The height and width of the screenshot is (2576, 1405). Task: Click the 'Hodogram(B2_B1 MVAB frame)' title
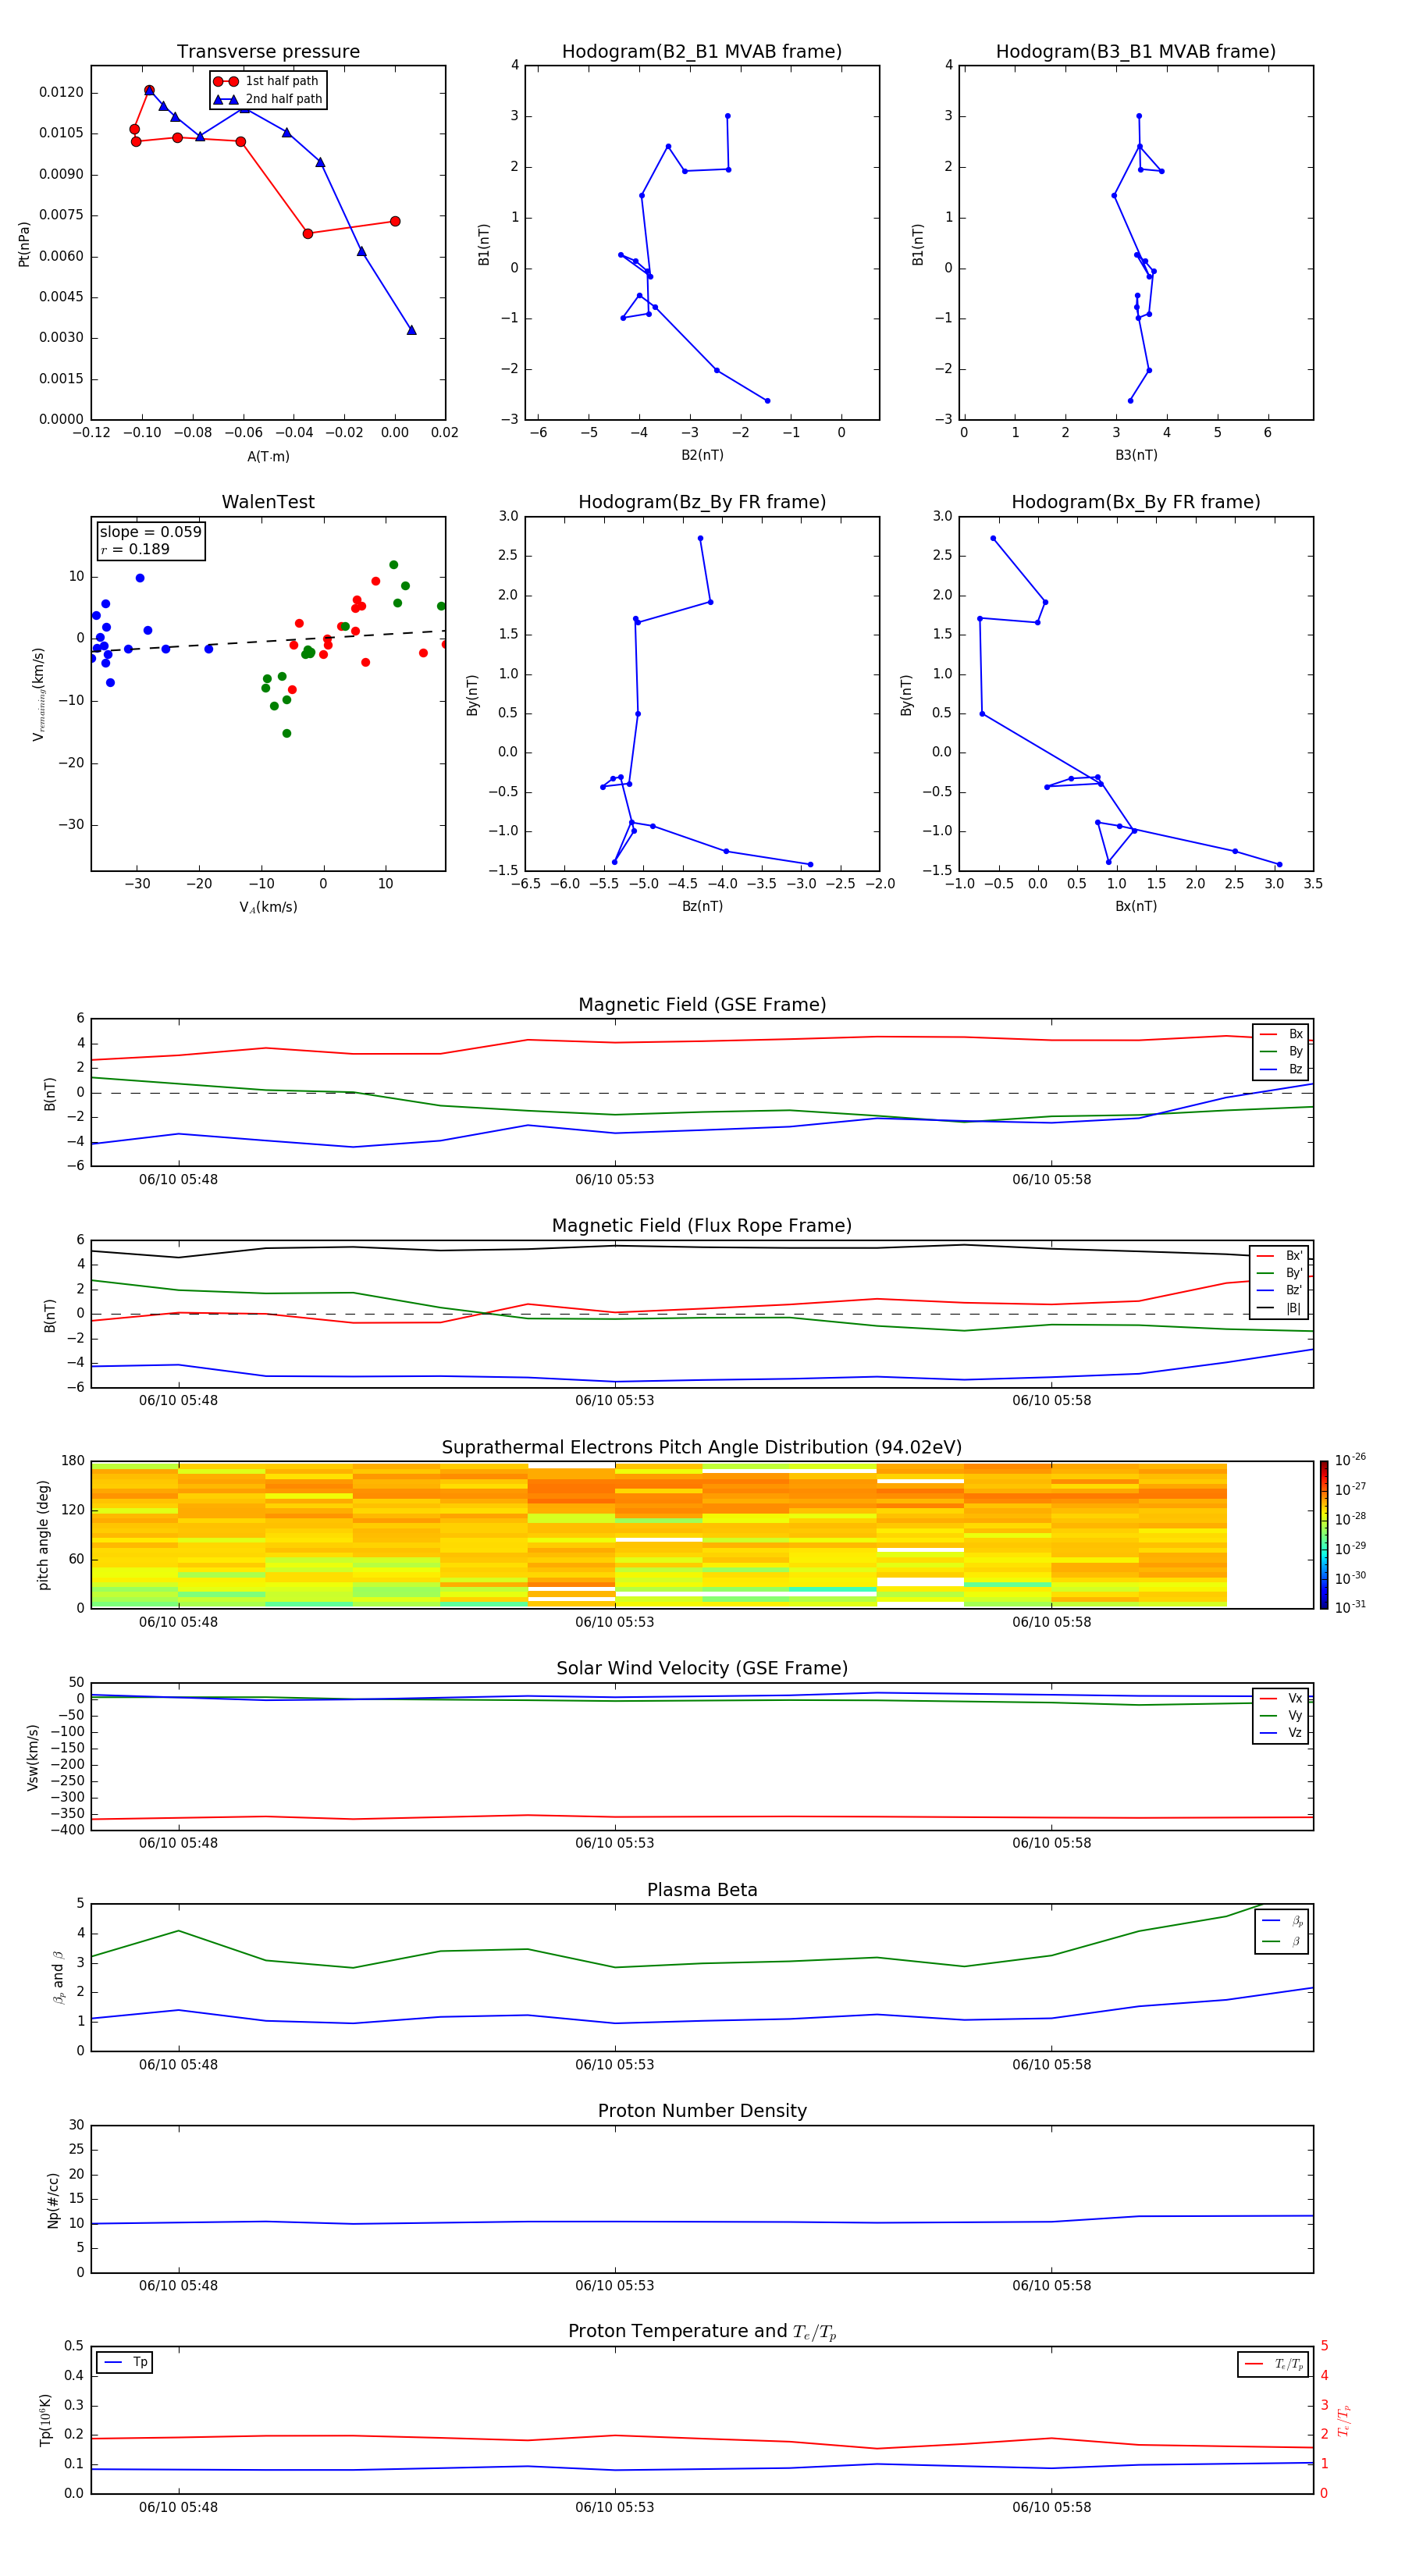(702, 52)
